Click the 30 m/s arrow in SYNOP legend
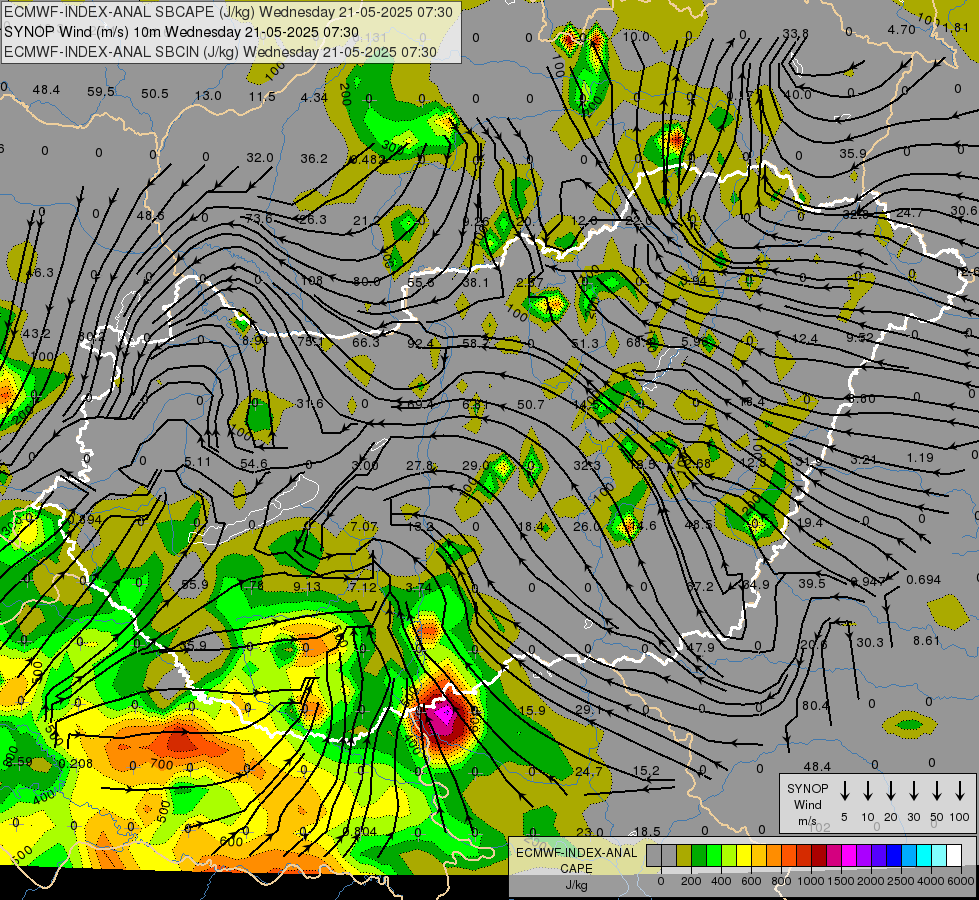This screenshot has width=979, height=900. [913, 791]
